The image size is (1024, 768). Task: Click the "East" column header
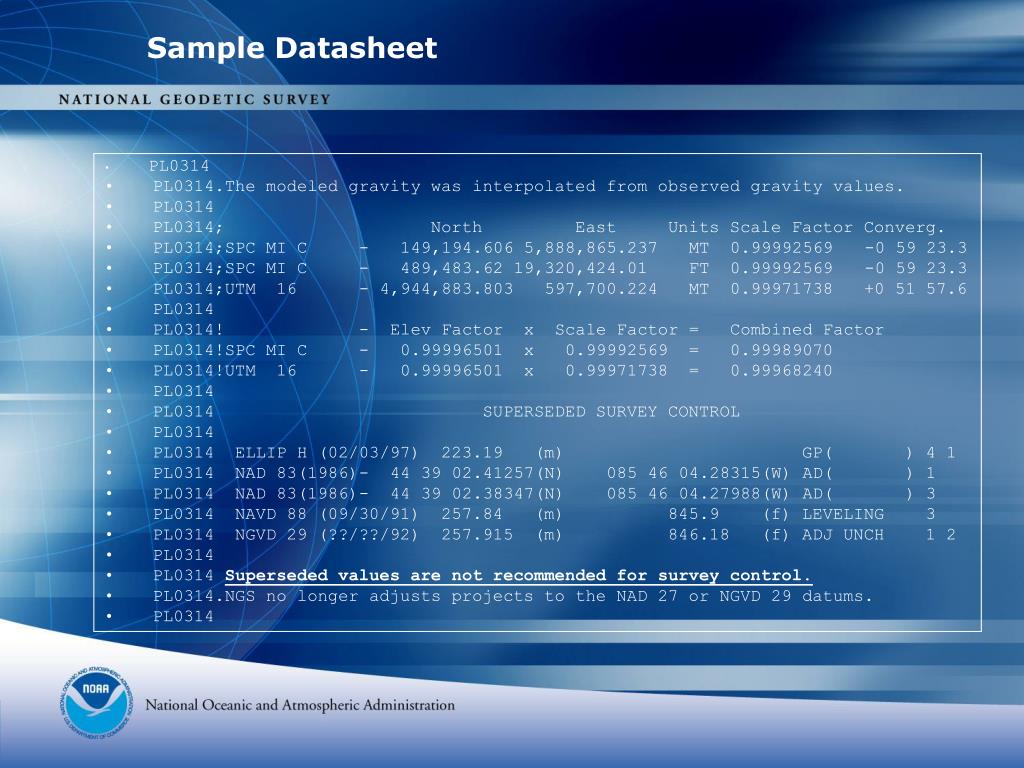[x=595, y=227]
